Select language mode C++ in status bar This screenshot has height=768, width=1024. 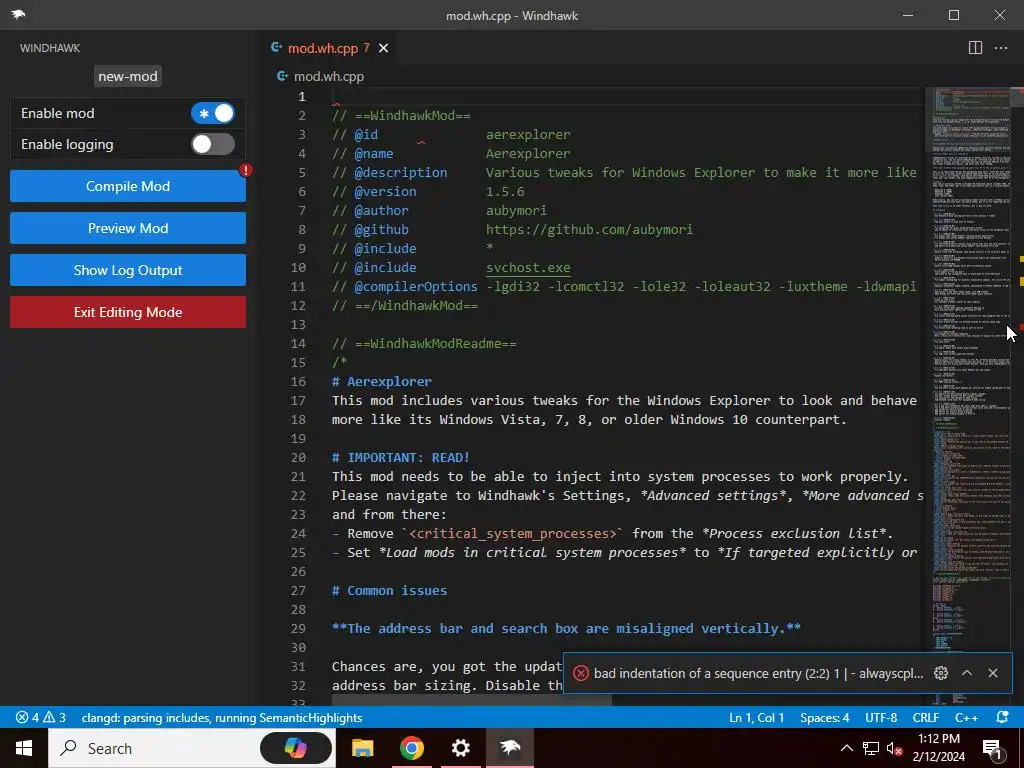point(967,718)
